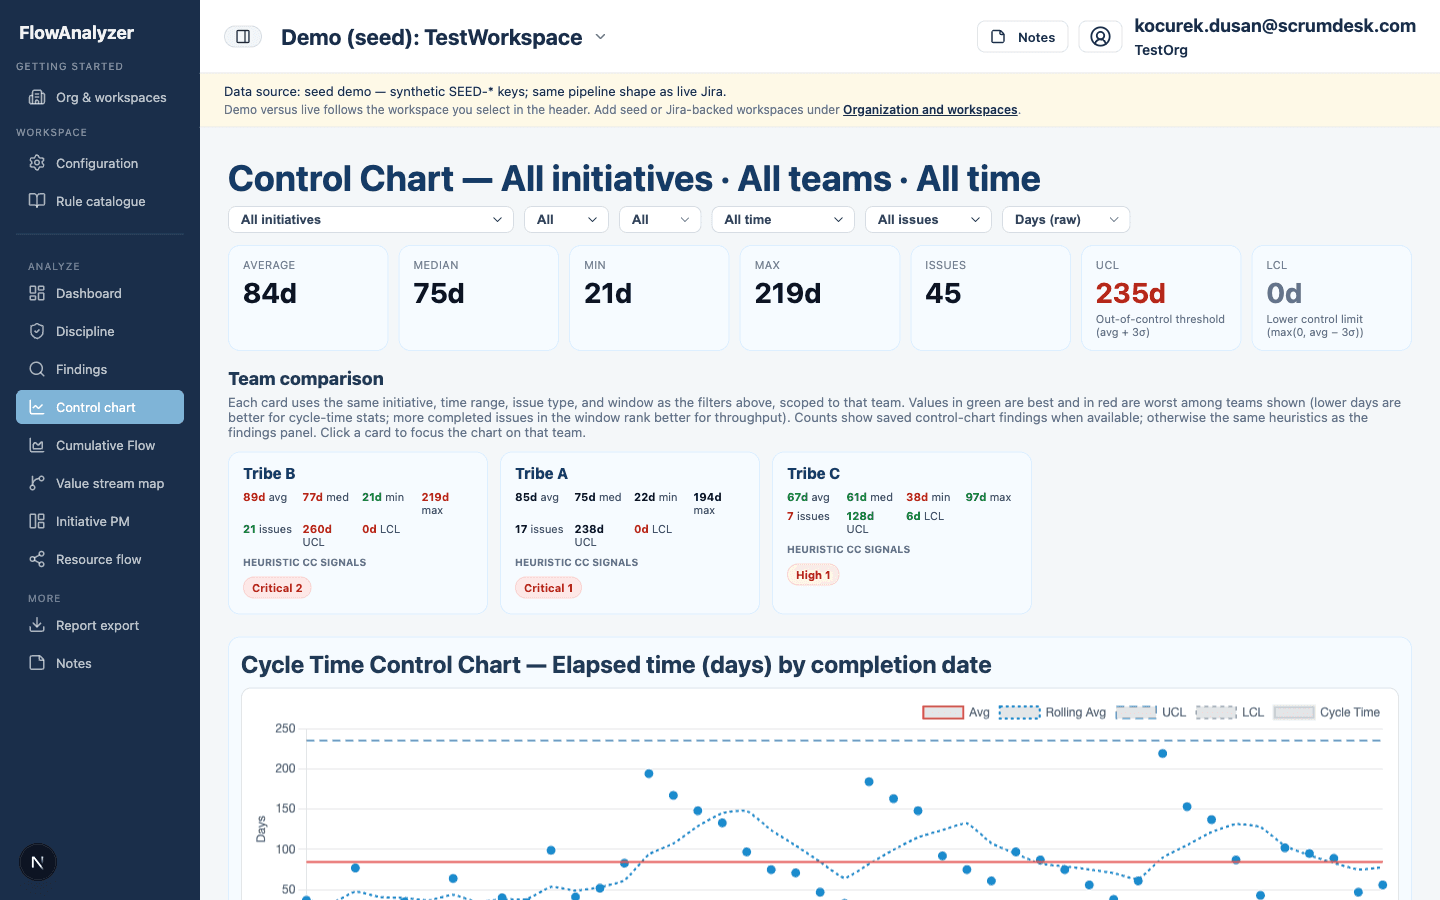Go to Dashboard page

(100, 293)
